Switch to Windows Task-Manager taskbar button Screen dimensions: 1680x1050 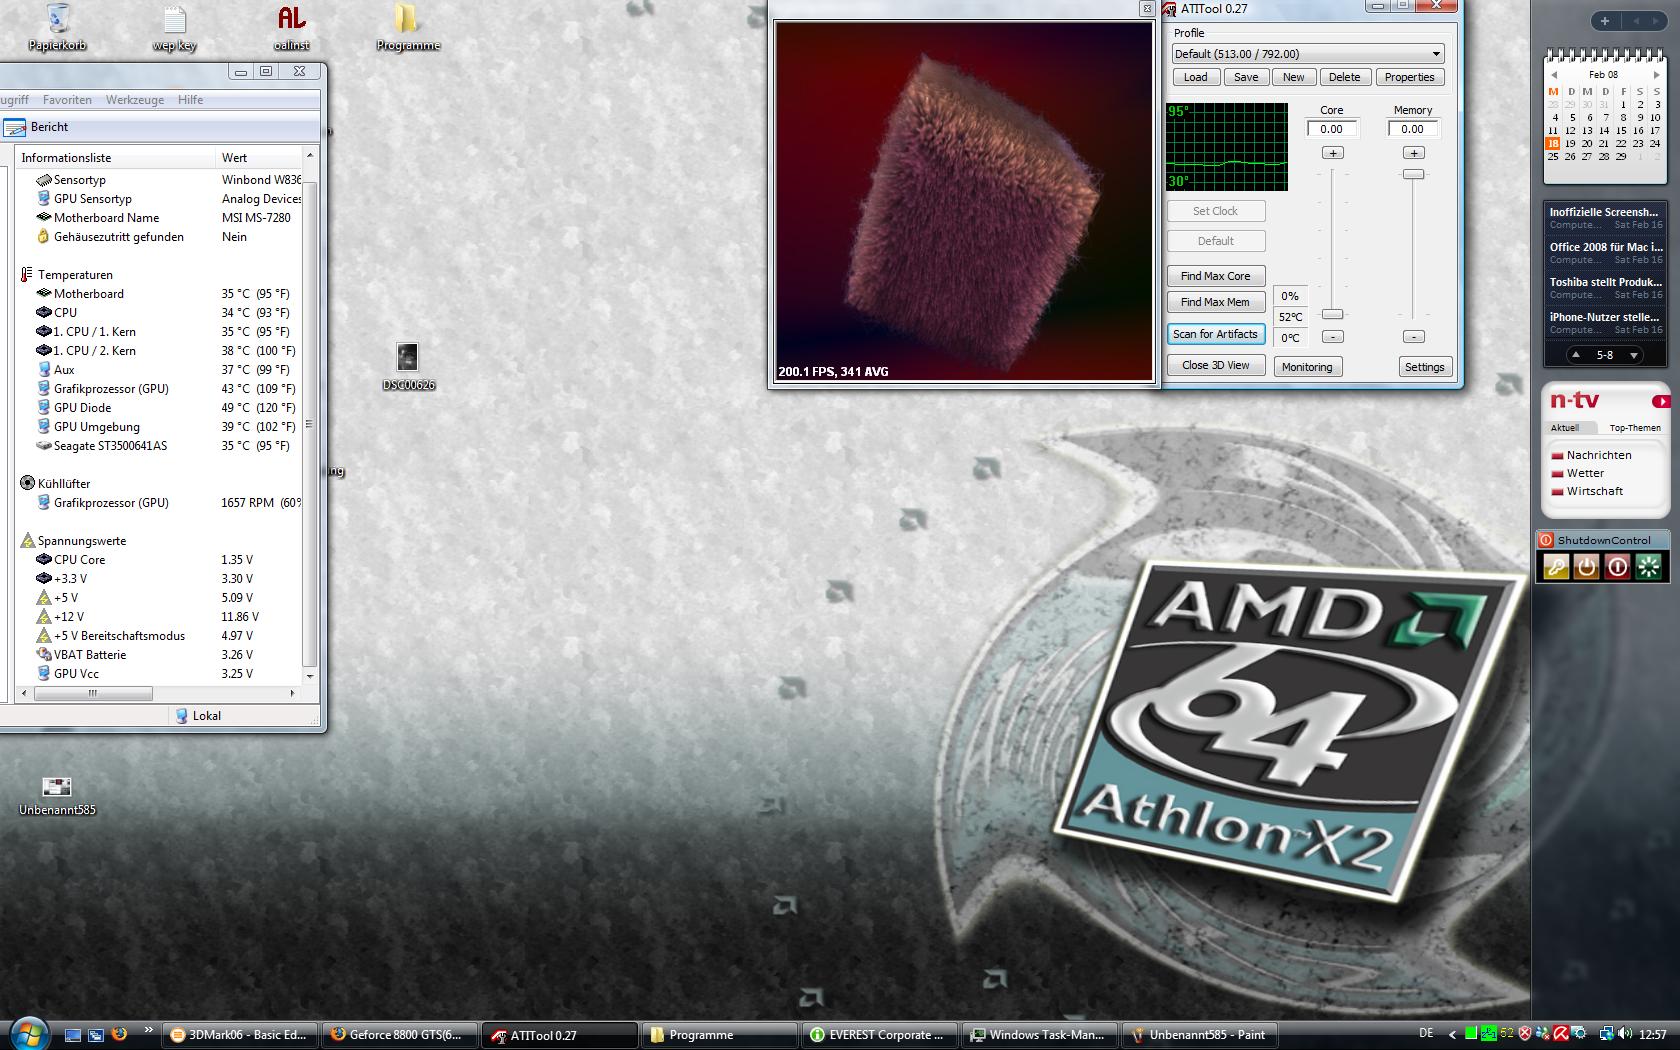pos(1041,1035)
